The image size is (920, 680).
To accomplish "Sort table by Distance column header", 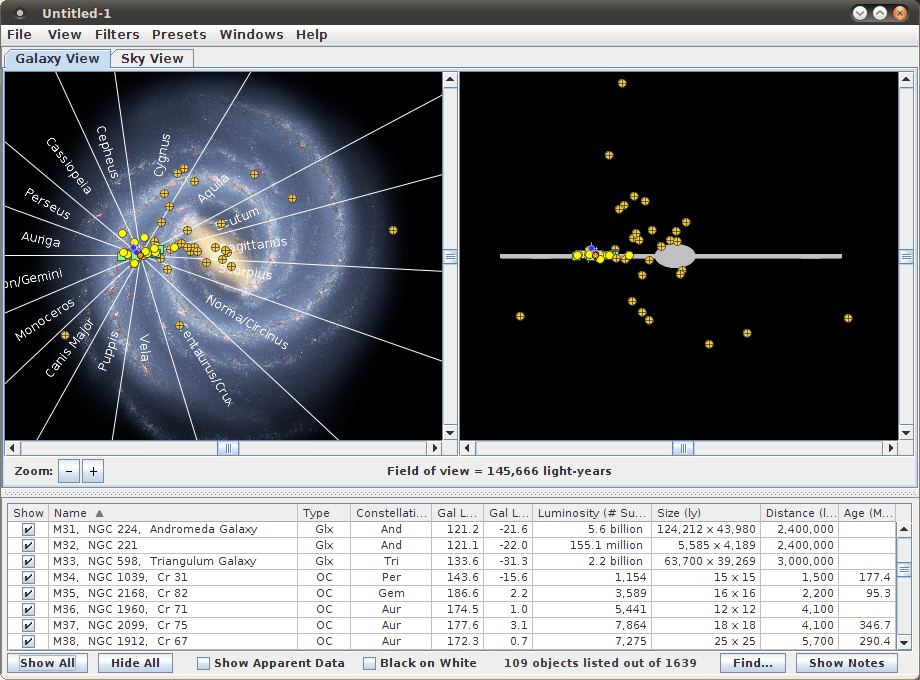I will [x=799, y=513].
